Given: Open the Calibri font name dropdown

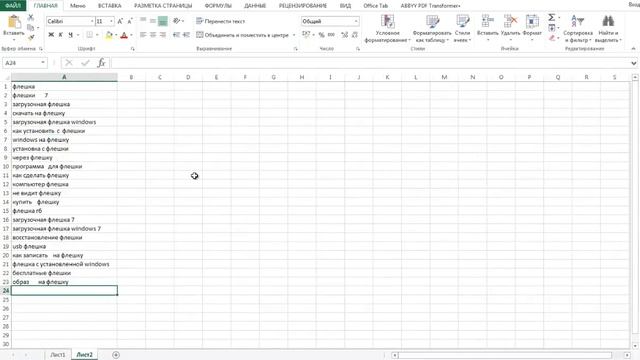Looking at the screenshot, I should [92, 21].
